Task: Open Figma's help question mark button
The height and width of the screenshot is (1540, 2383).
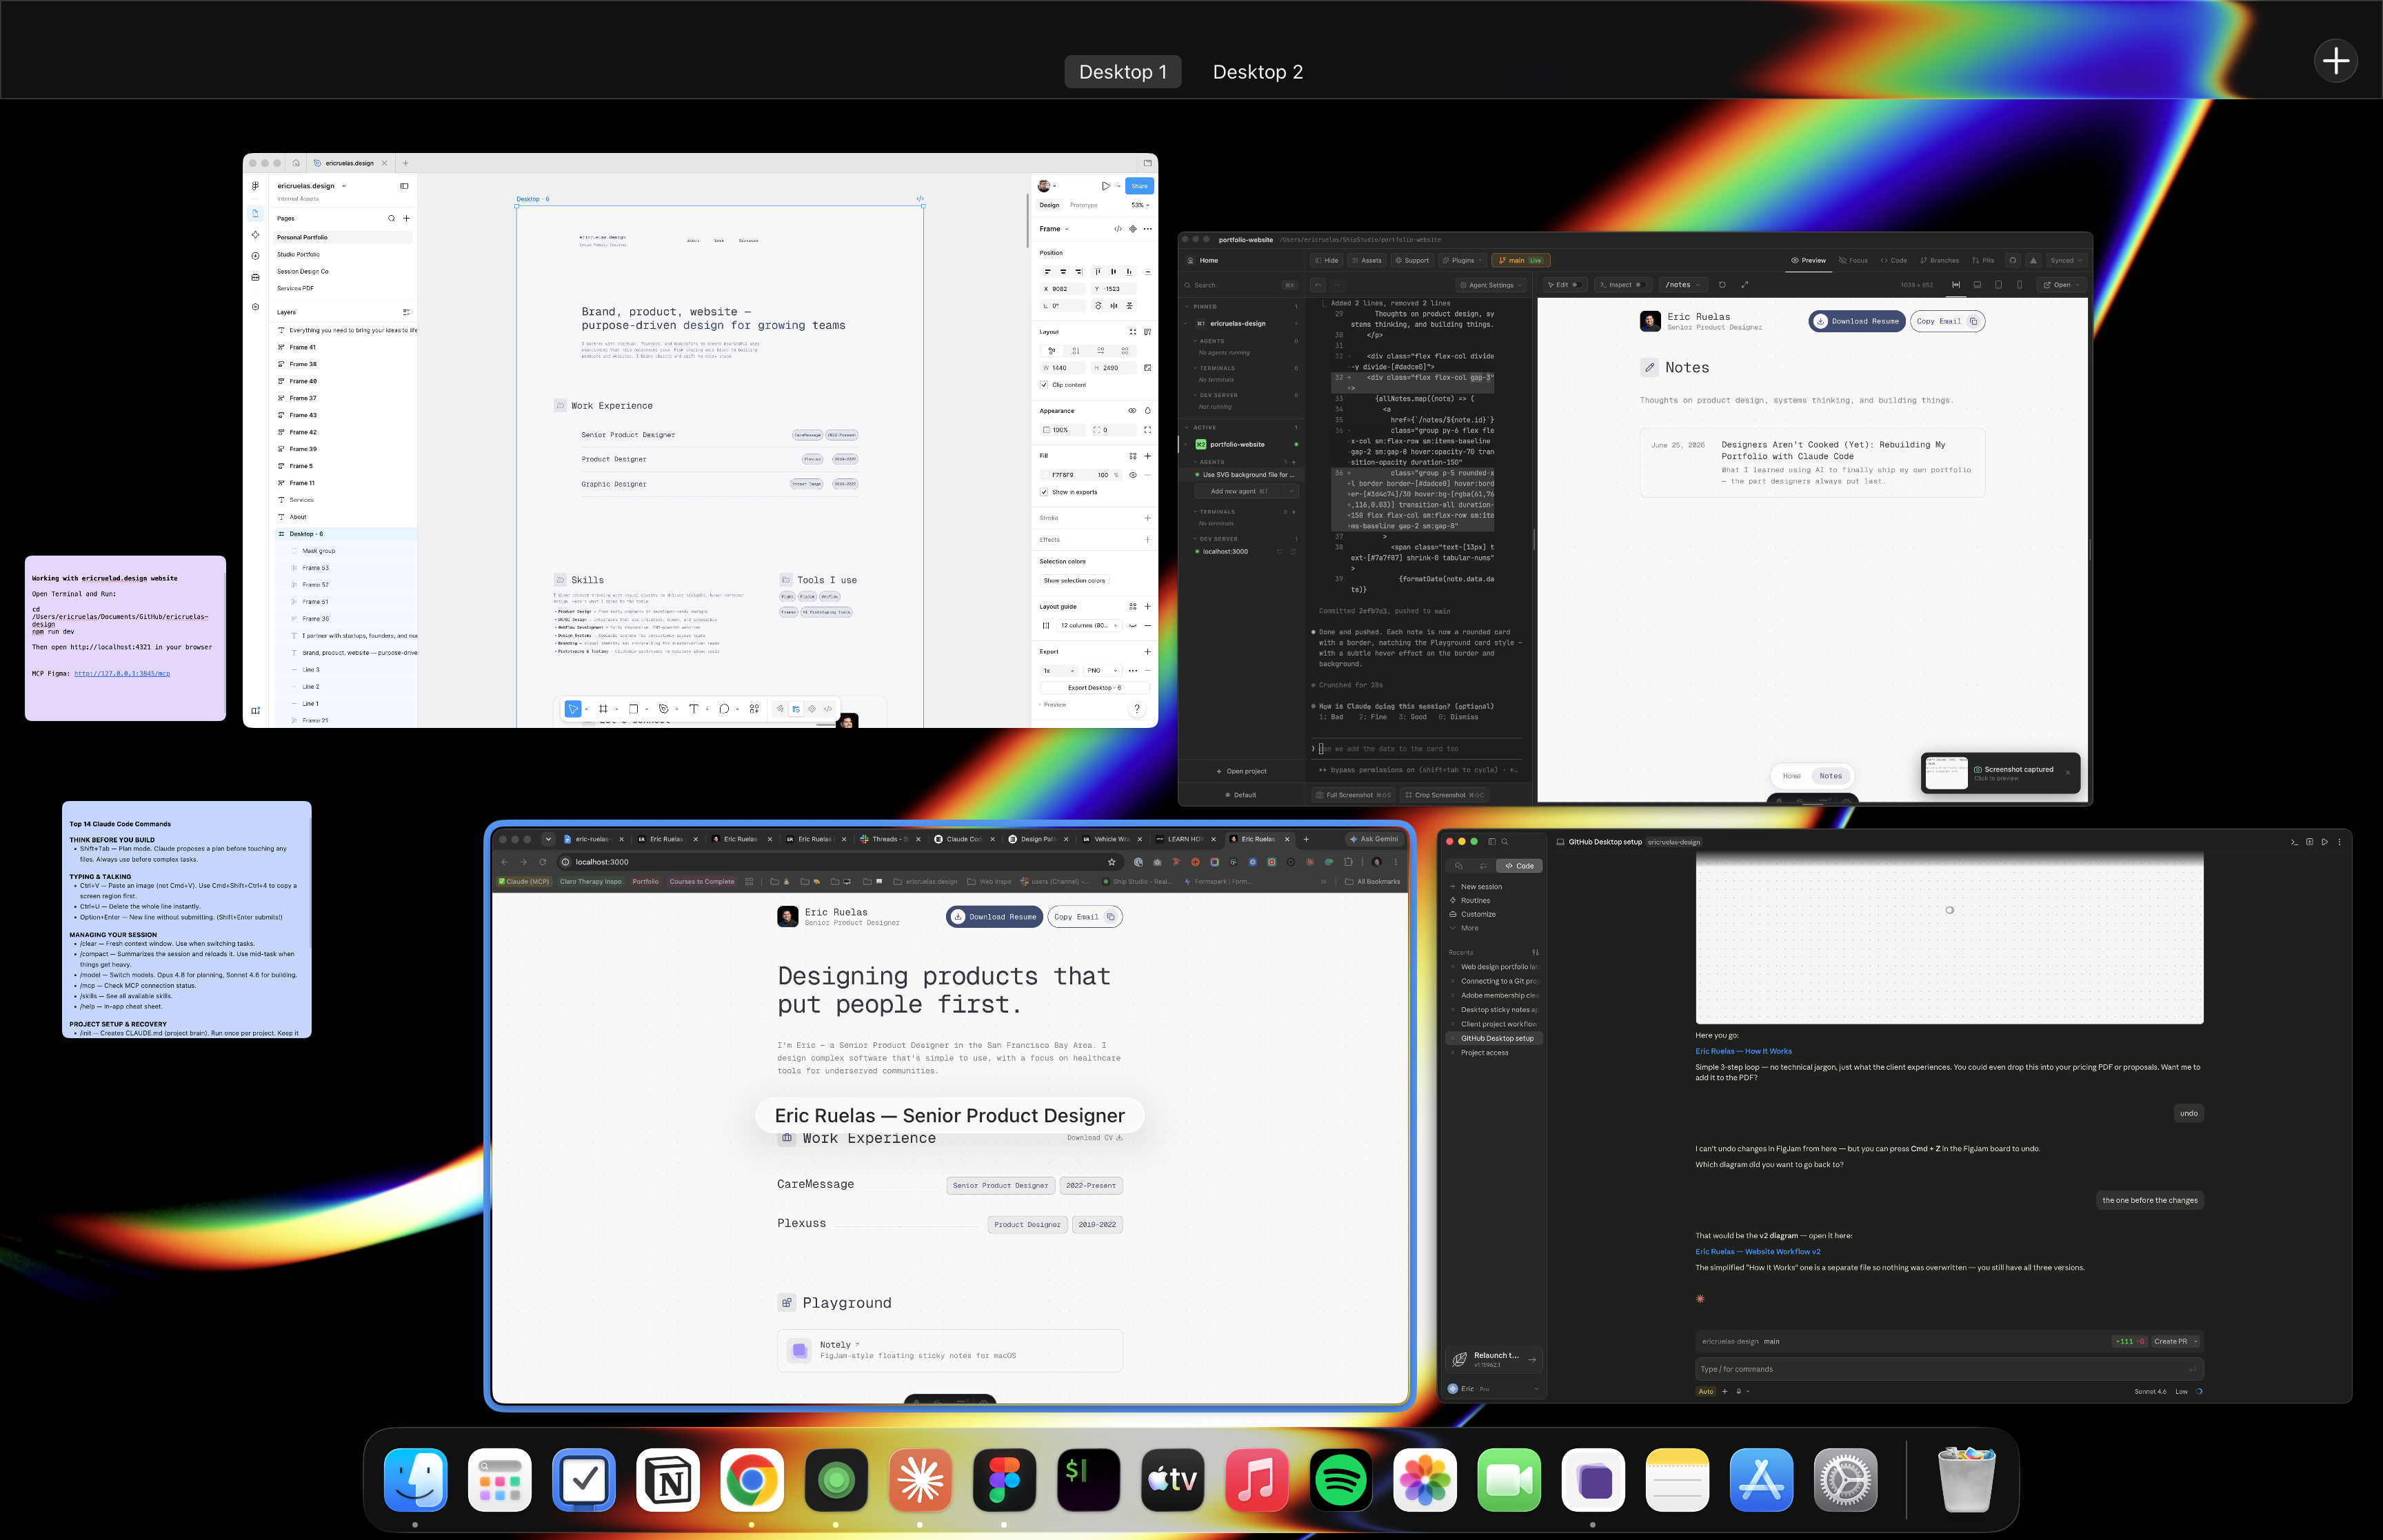Action: pos(1136,709)
